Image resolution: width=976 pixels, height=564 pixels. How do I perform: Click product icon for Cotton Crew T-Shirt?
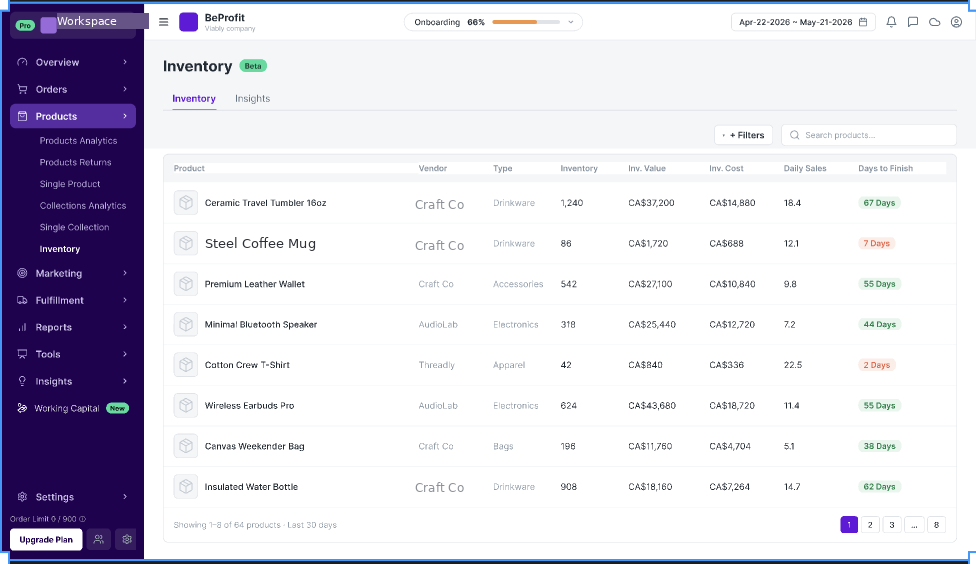tap(185, 365)
